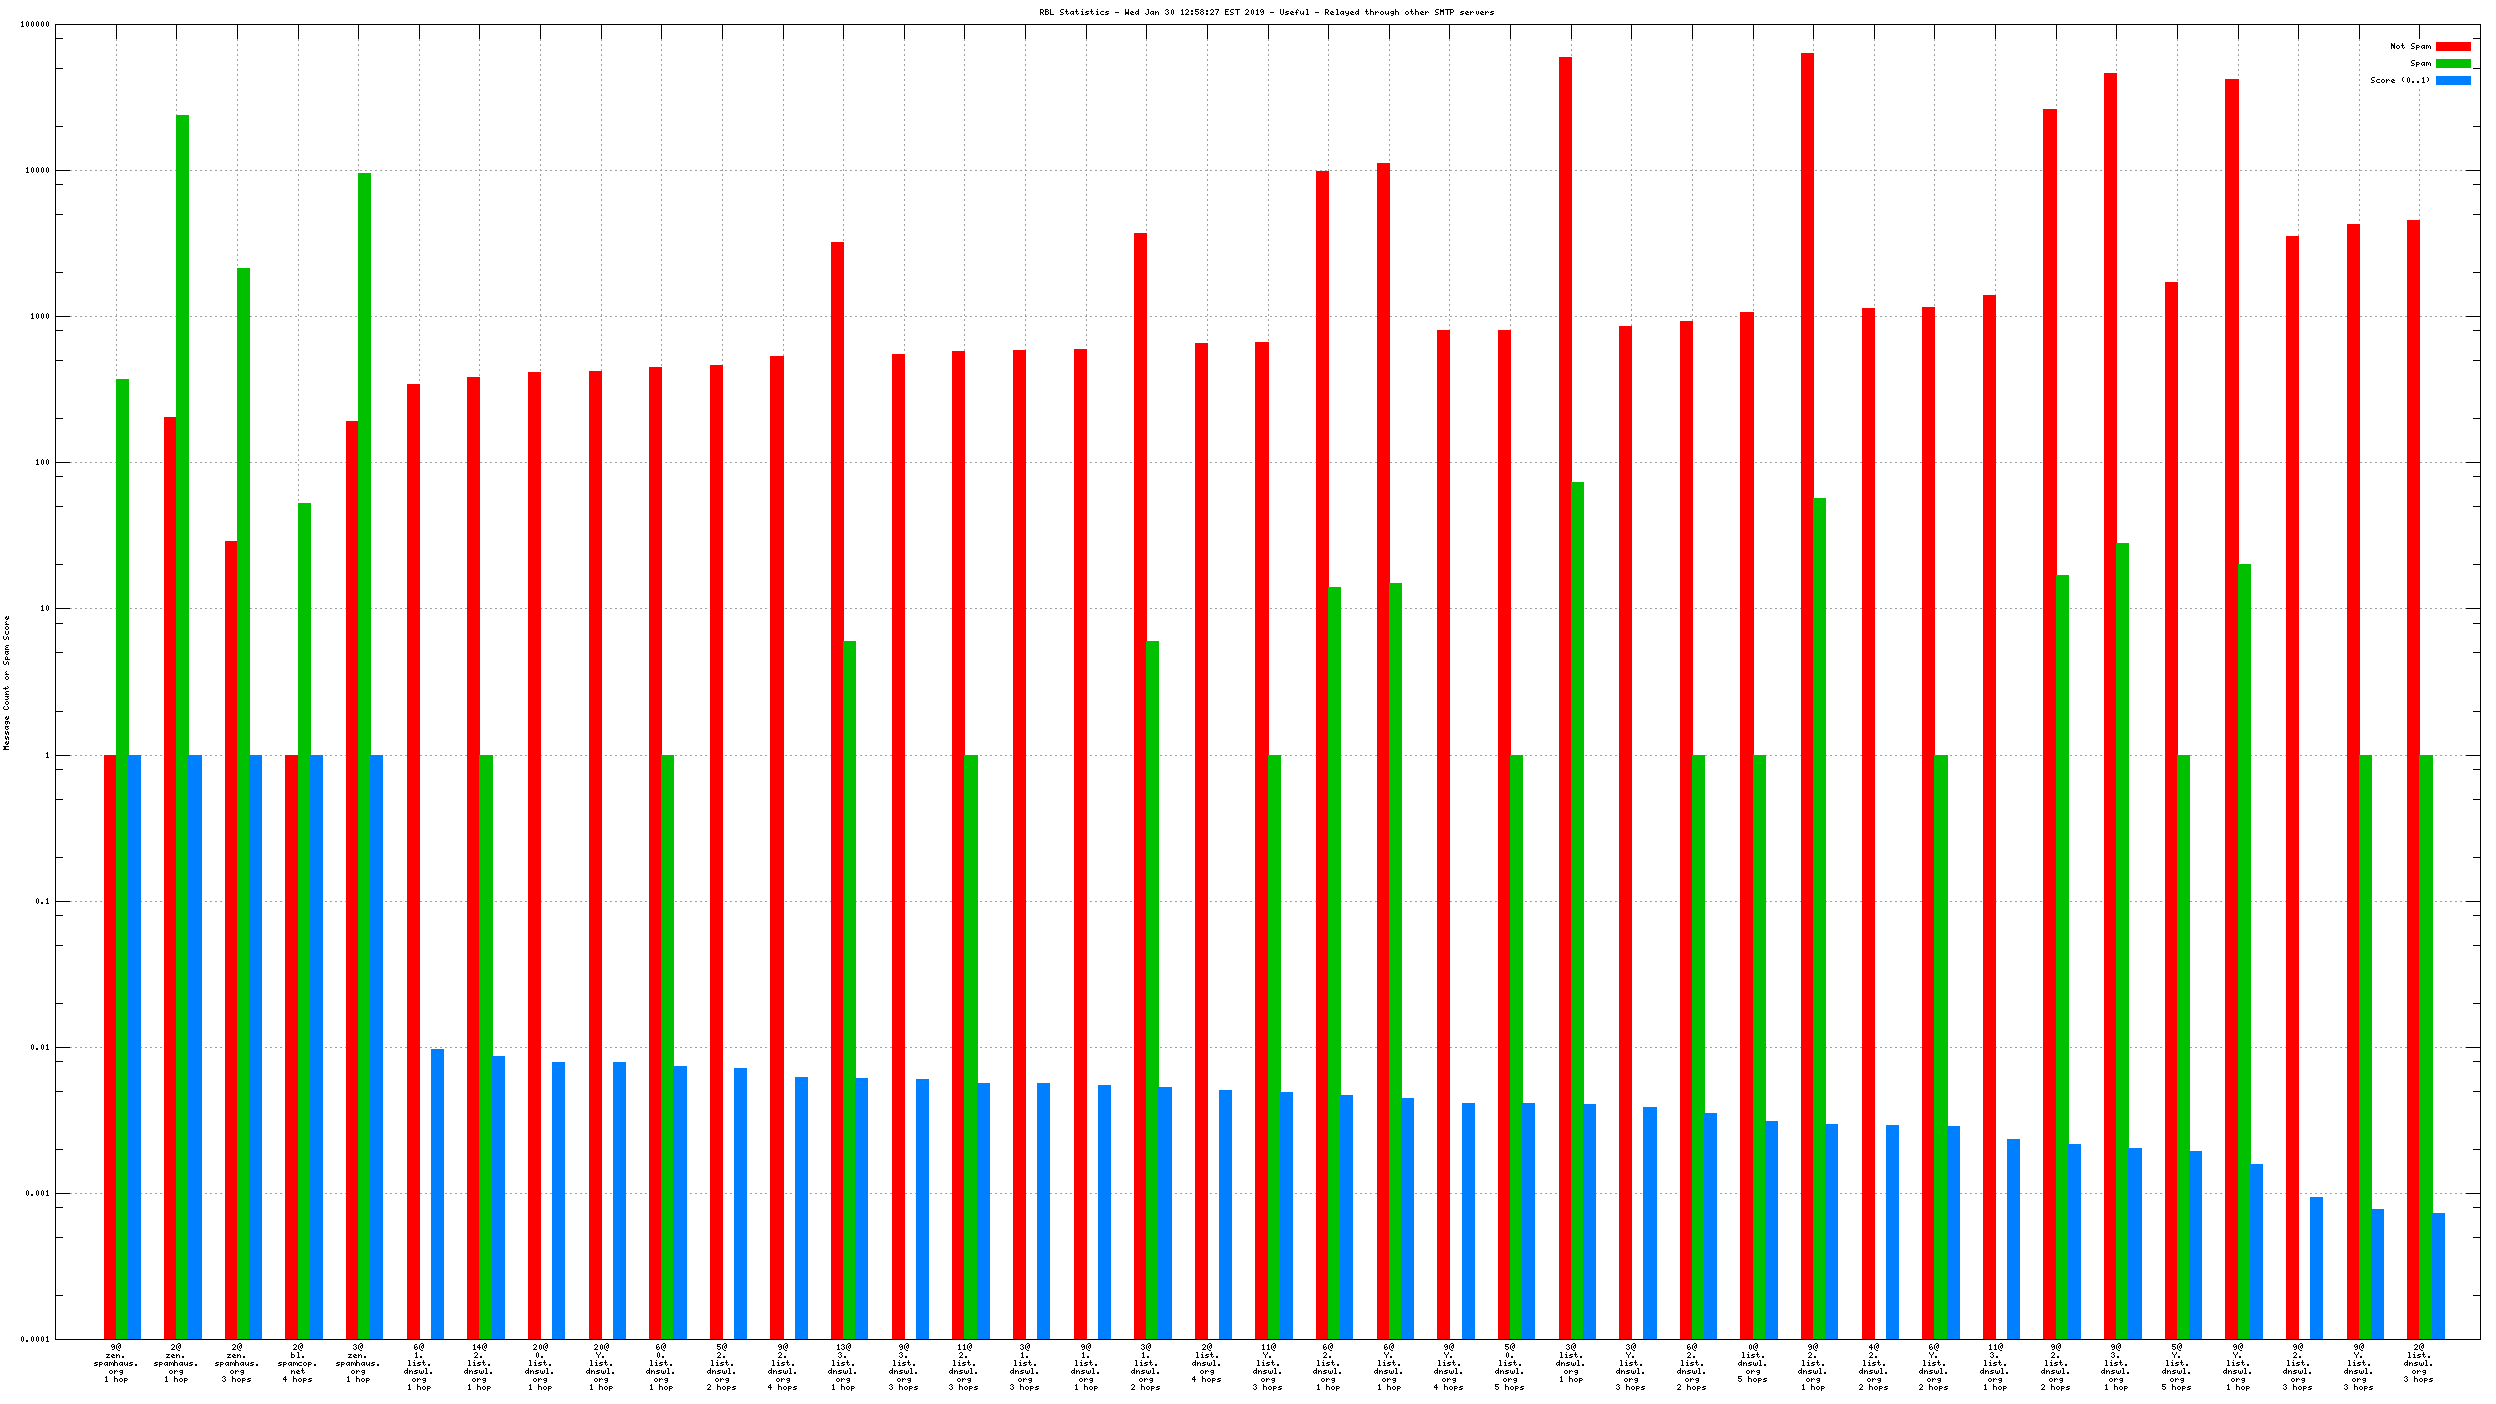The image size is (2496, 1404).
Task: Click the RBL Statistics chart title
Action: point(1266,12)
